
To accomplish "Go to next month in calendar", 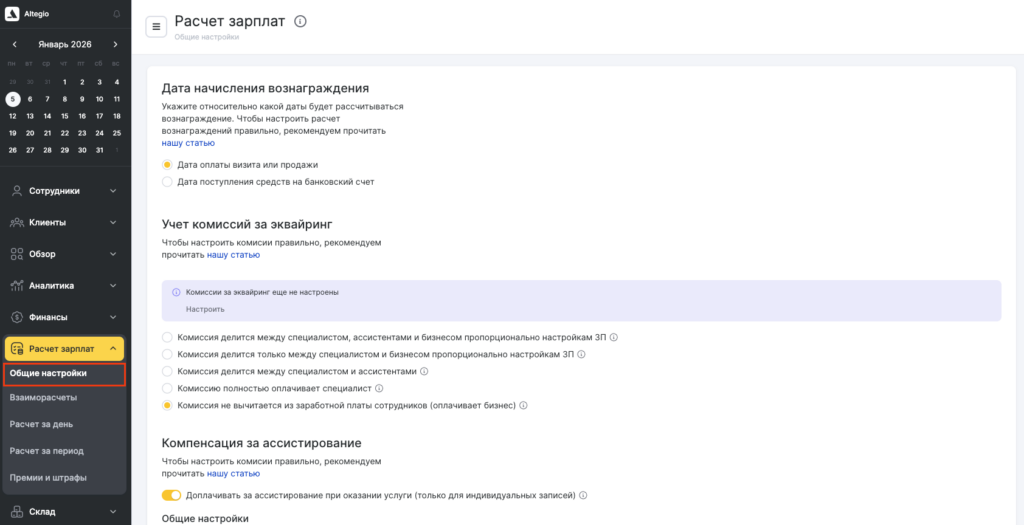I will click(116, 45).
